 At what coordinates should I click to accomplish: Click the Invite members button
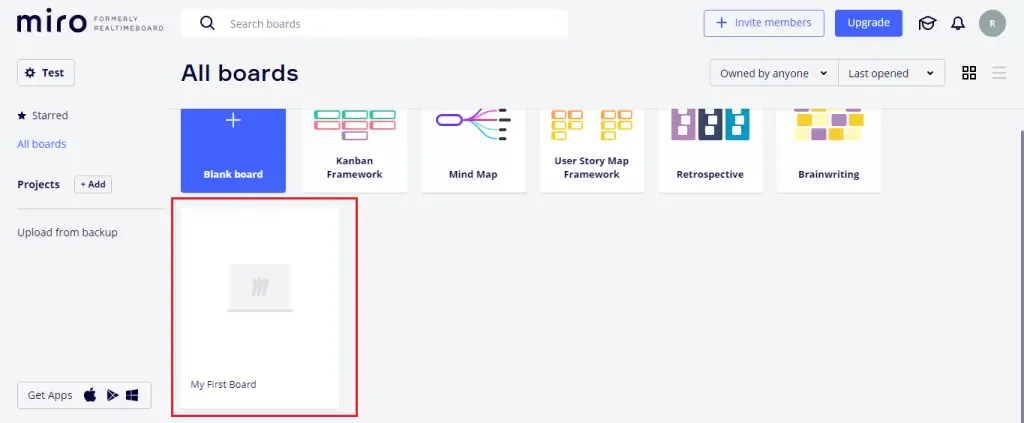(763, 23)
